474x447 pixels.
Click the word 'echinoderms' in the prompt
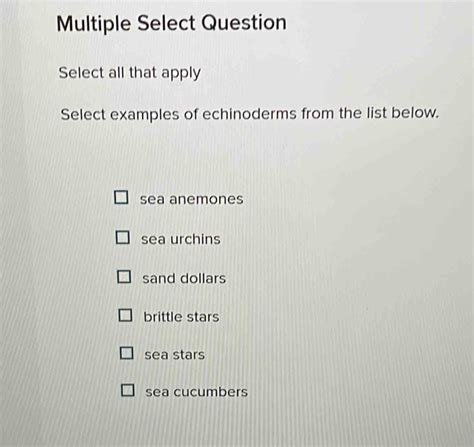249,114
